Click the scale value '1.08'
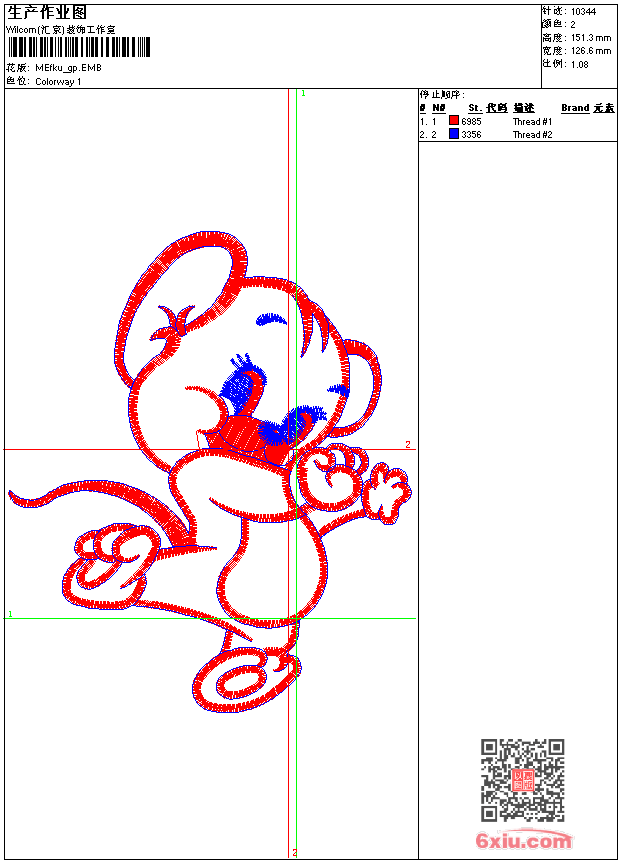The height and width of the screenshot is (860, 620). [579, 64]
